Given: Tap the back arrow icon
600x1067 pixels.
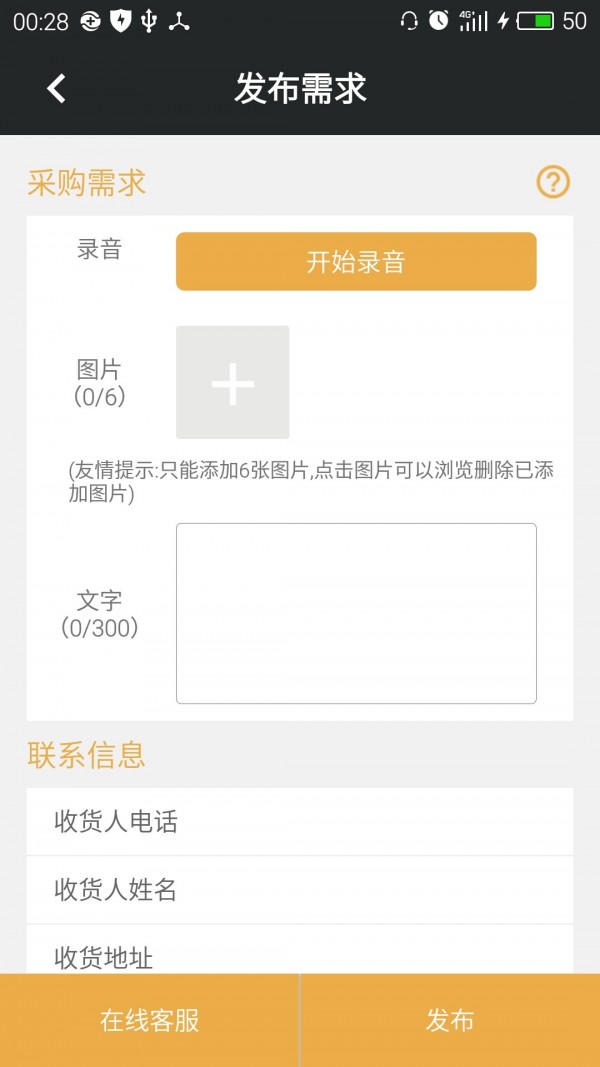Looking at the screenshot, I should coord(56,88).
